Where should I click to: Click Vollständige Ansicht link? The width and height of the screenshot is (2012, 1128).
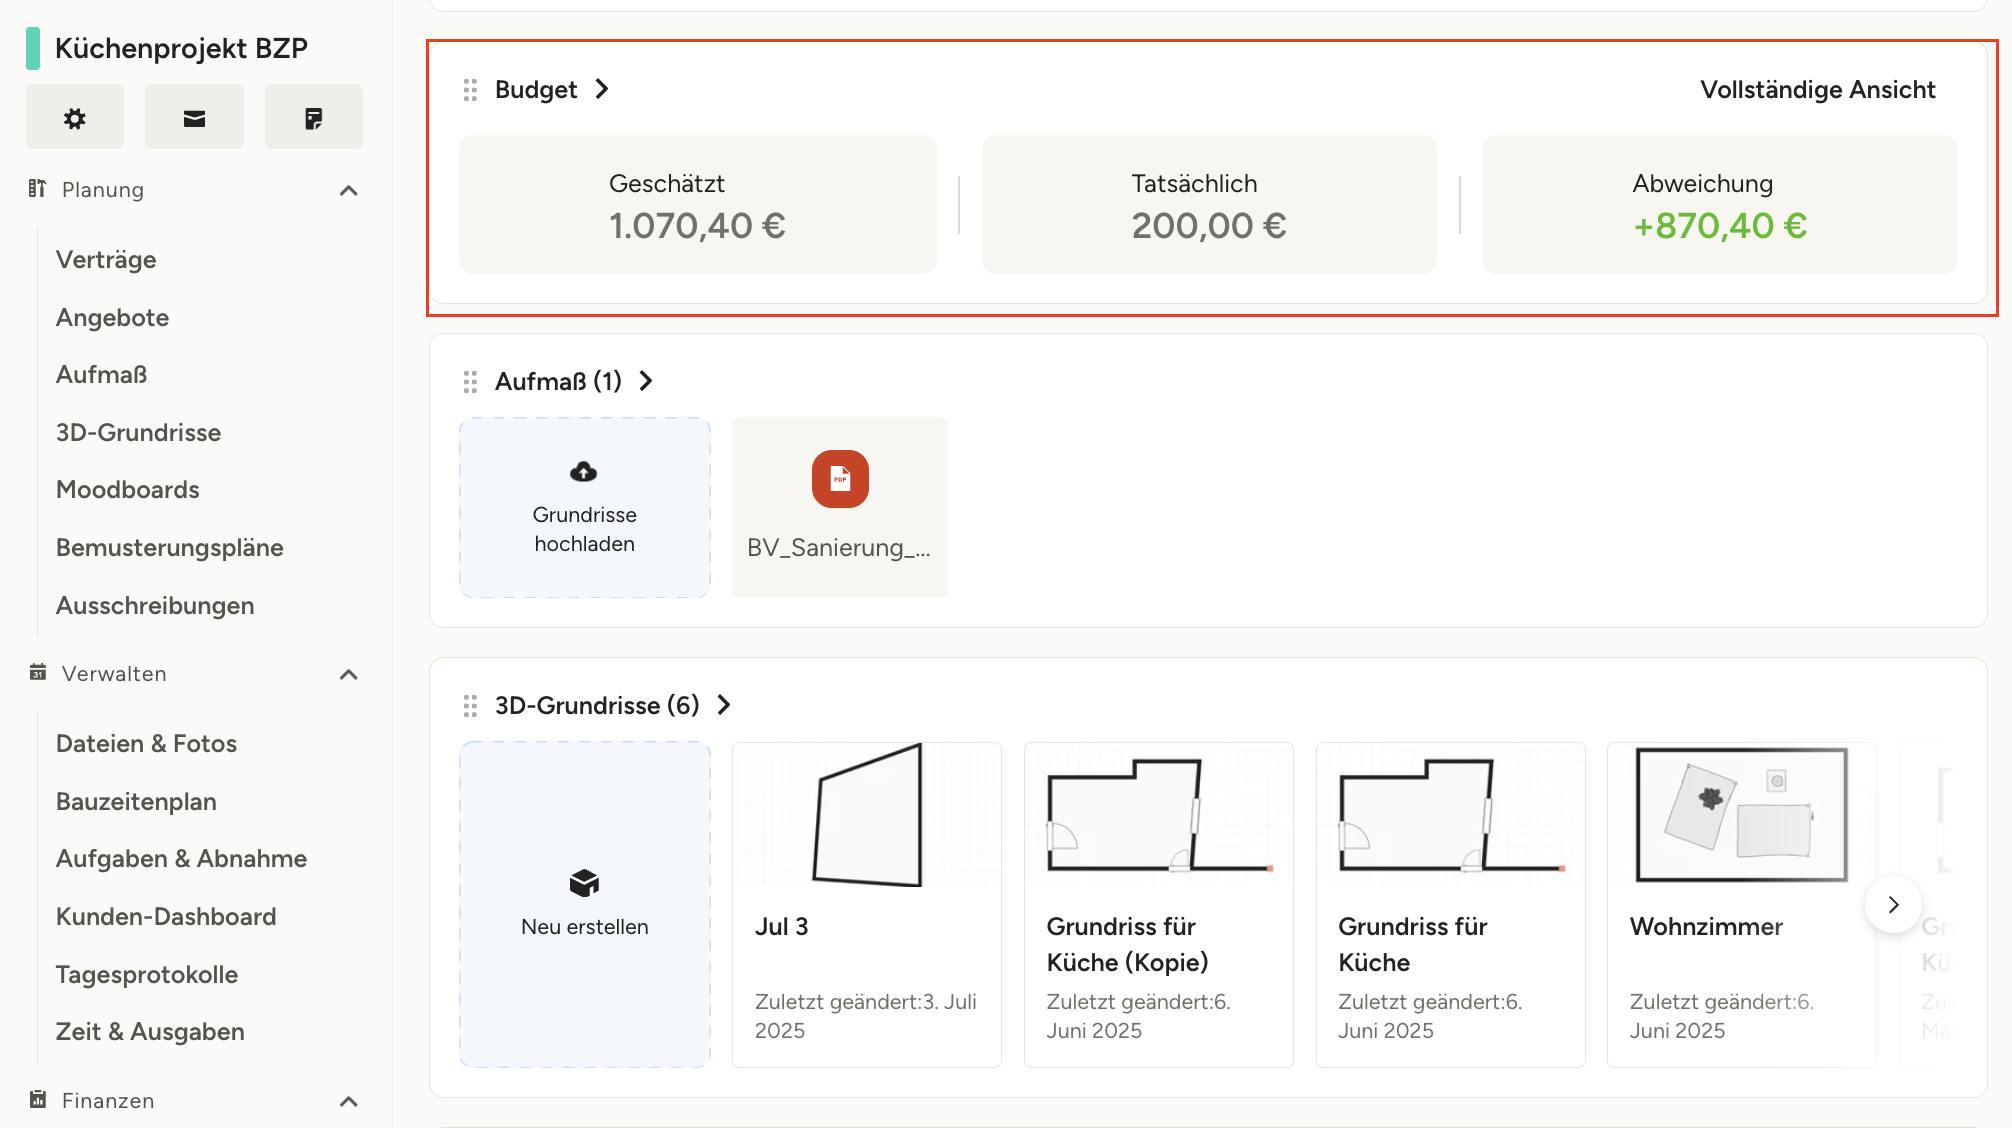click(x=1817, y=90)
